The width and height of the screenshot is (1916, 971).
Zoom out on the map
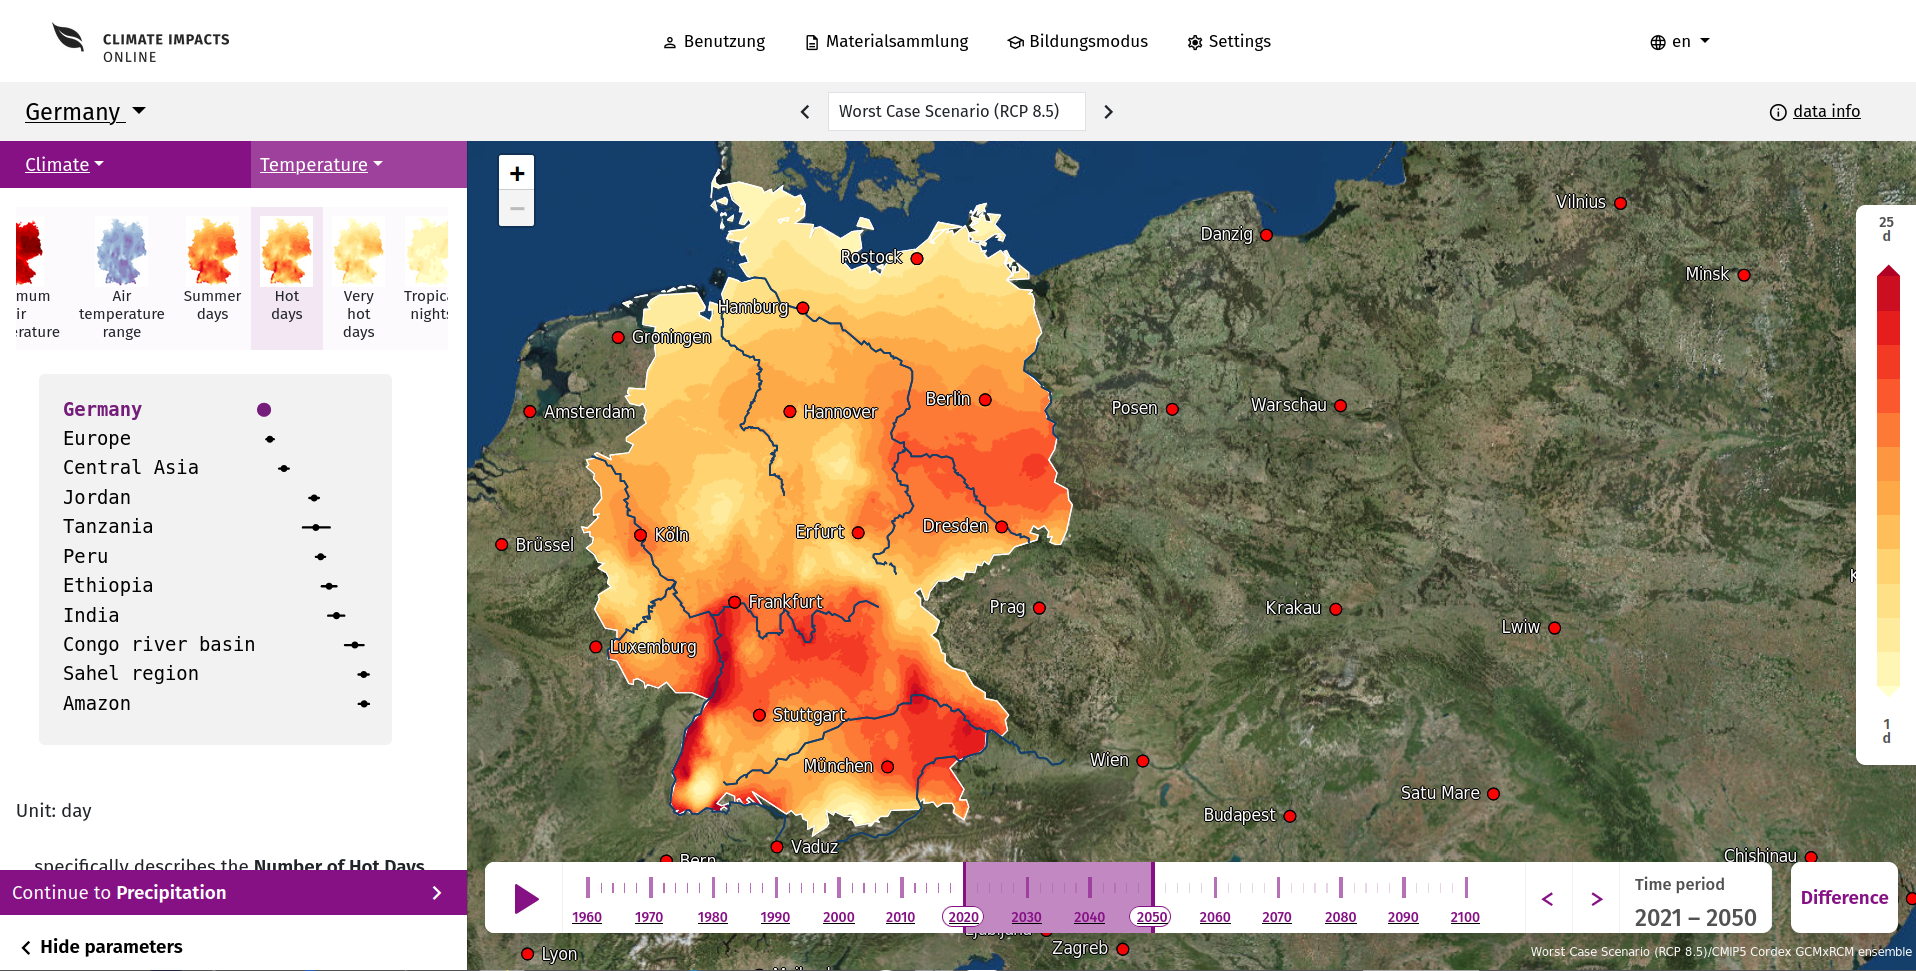pyautogui.click(x=516, y=208)
